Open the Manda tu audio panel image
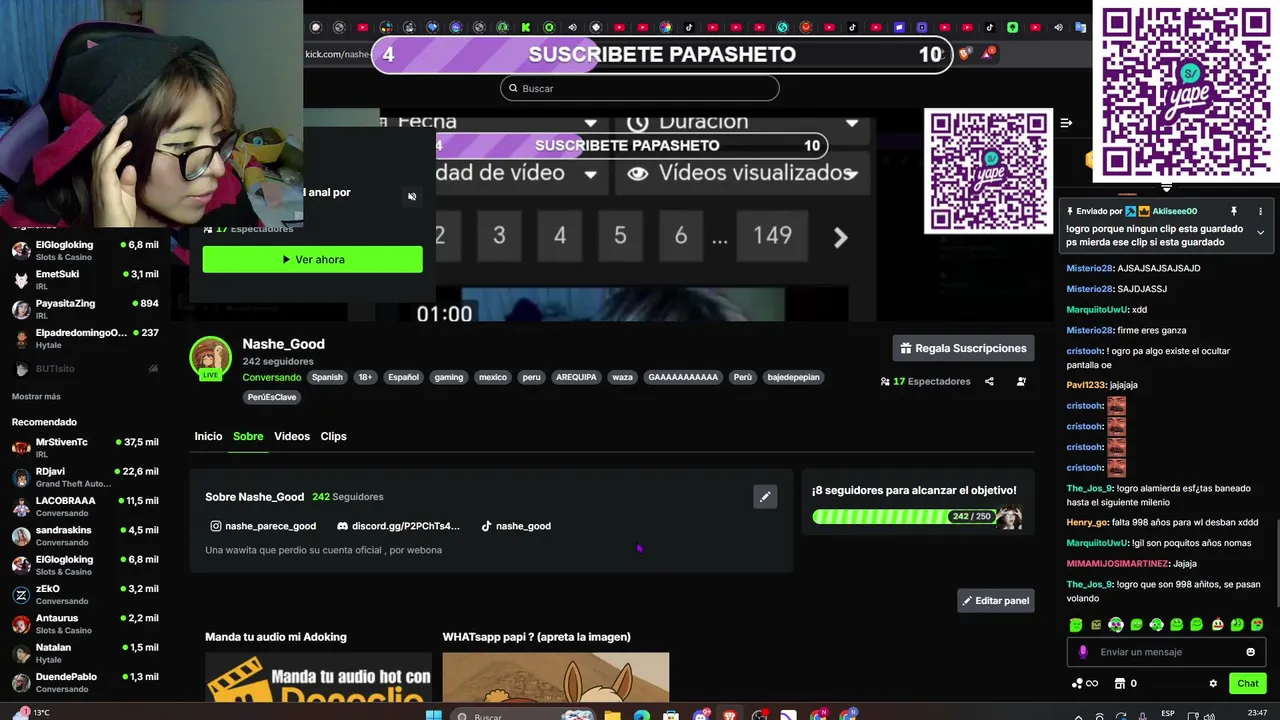 point(318,678)
